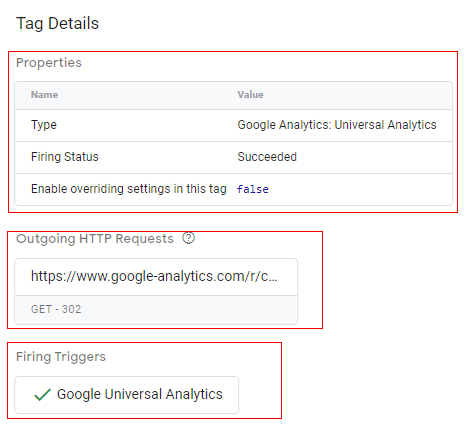
Task: Click the Type table row
Action: 234,125
